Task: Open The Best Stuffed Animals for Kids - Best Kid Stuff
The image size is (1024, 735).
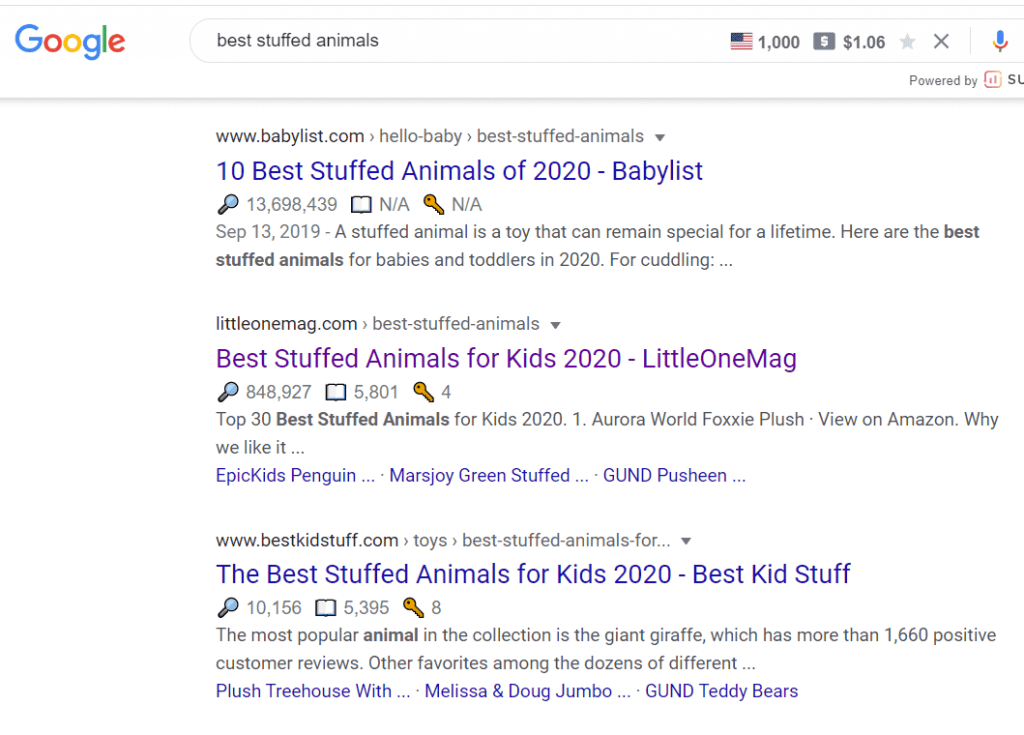Action: click(x=533, y=574)
